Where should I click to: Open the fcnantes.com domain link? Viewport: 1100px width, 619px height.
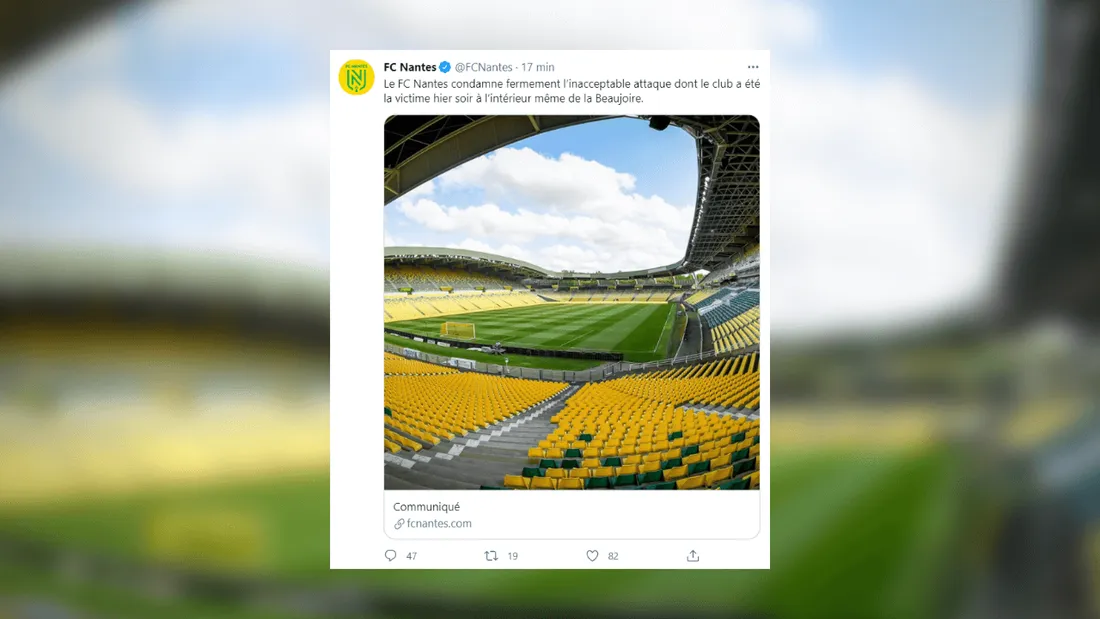[439, 524]
